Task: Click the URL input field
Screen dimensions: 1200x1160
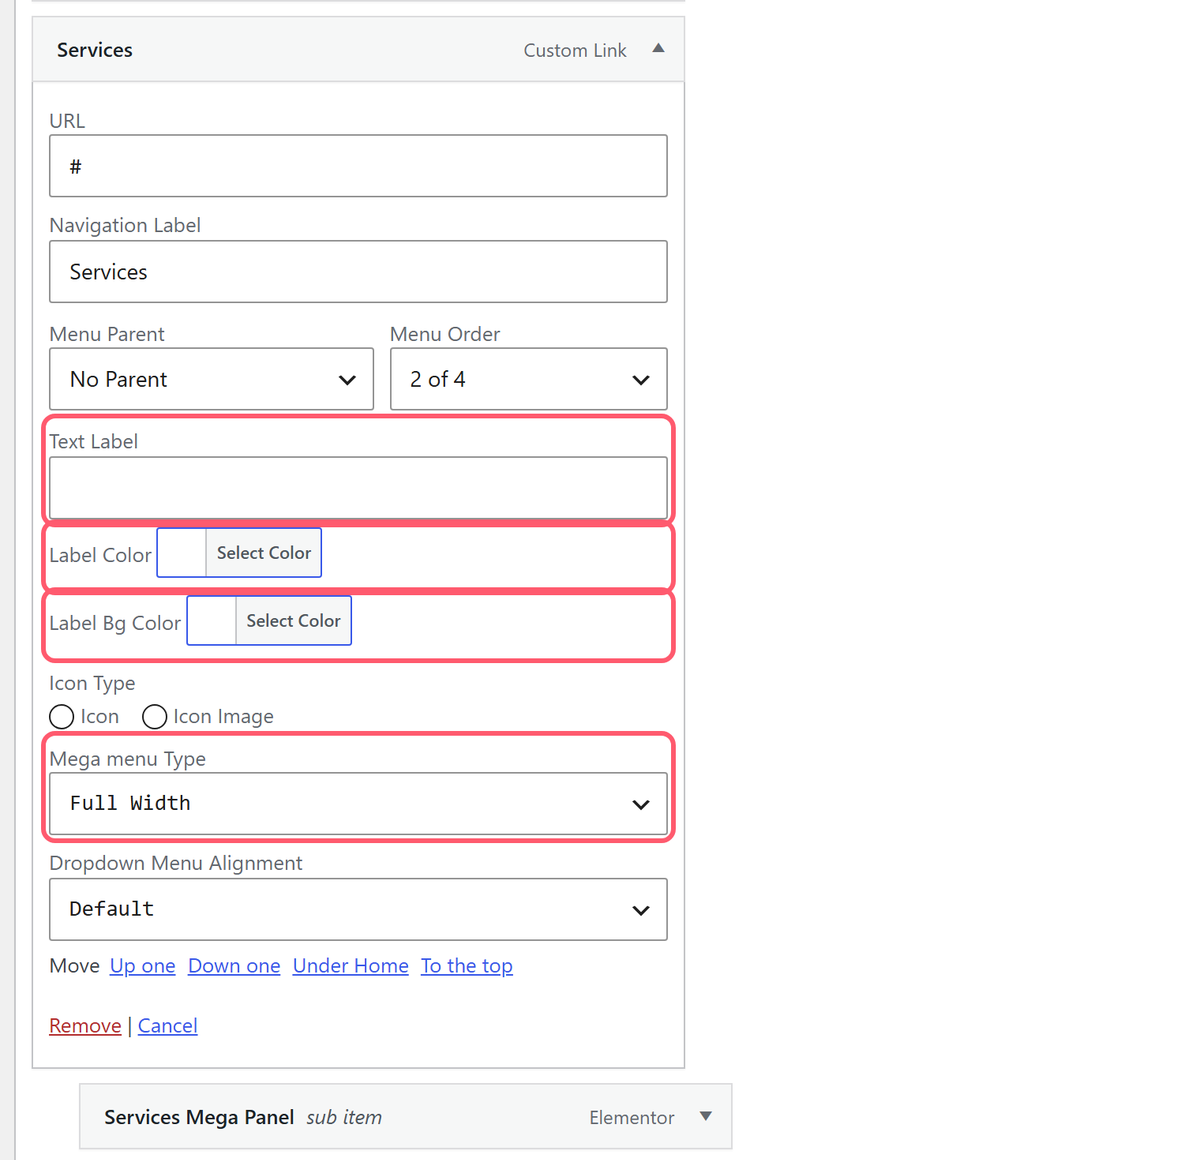Action: (358, 166)
